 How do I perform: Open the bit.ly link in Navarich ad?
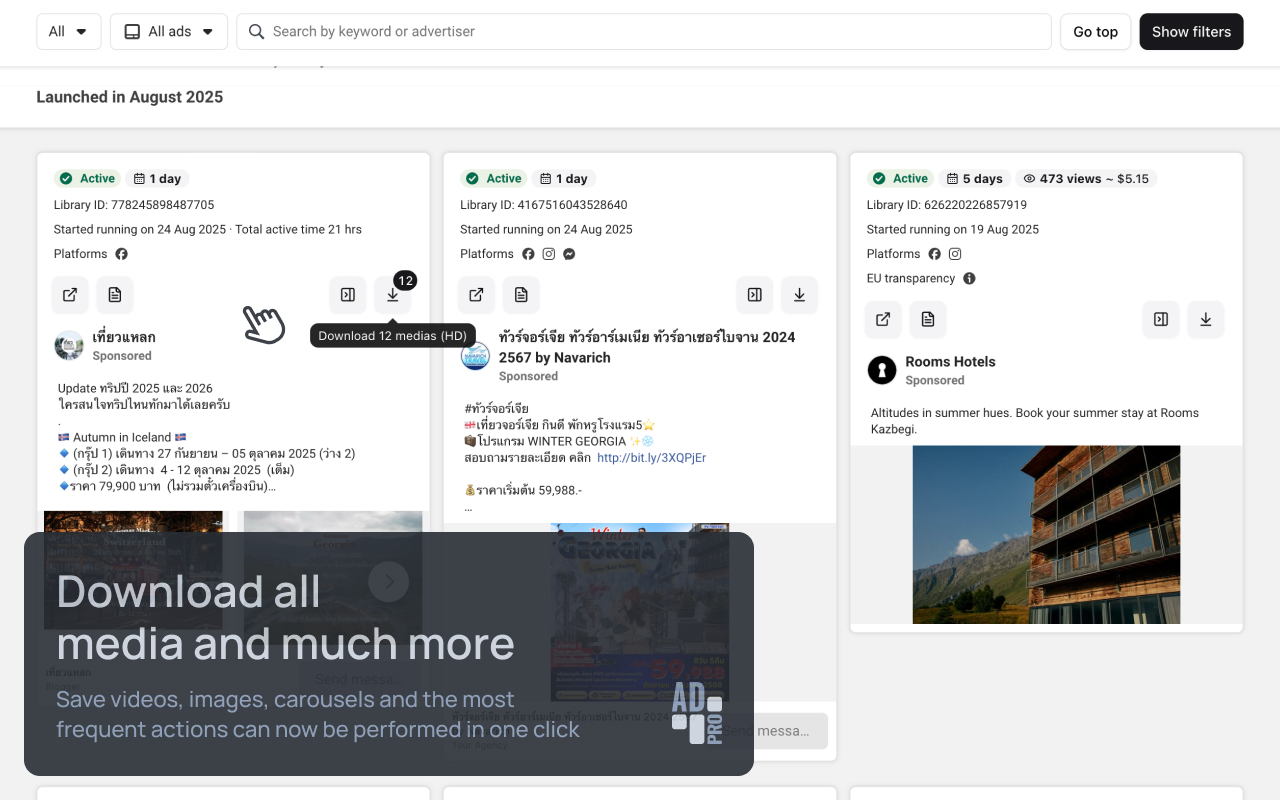point(651,458)
